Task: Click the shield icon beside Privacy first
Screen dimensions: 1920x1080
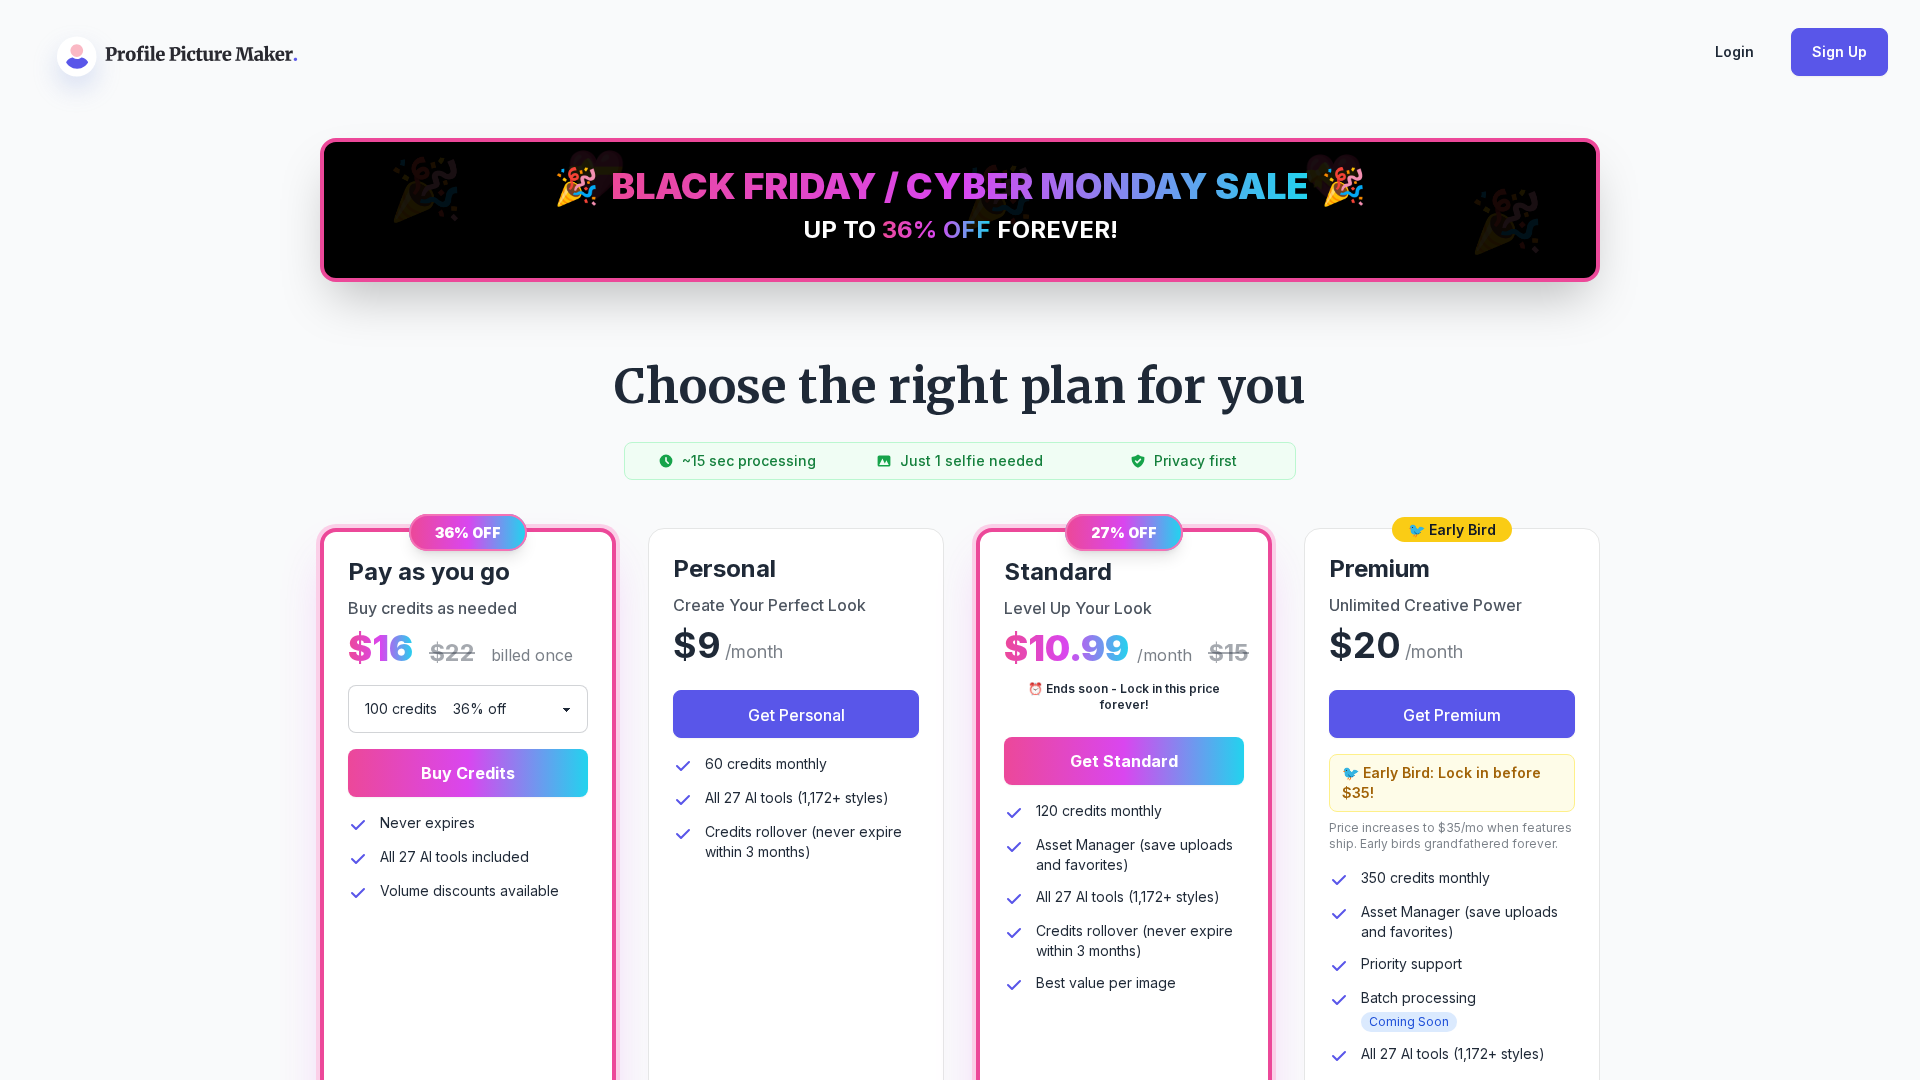Action: [1138, 461]
